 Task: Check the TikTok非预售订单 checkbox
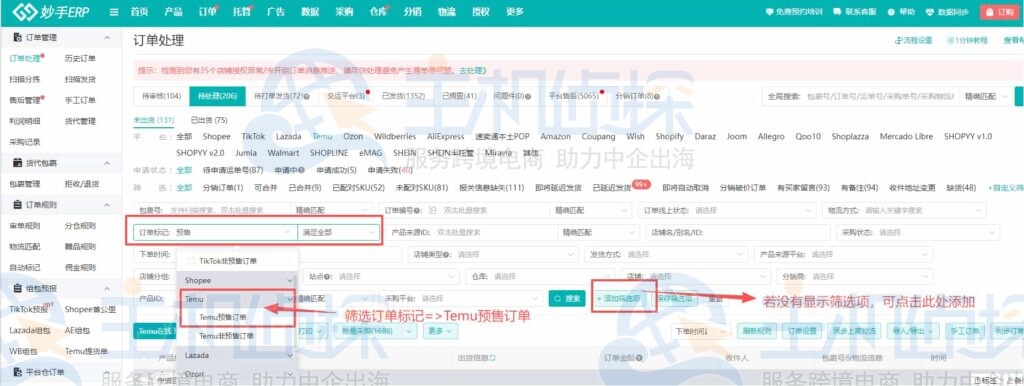(x=192, y=261)
